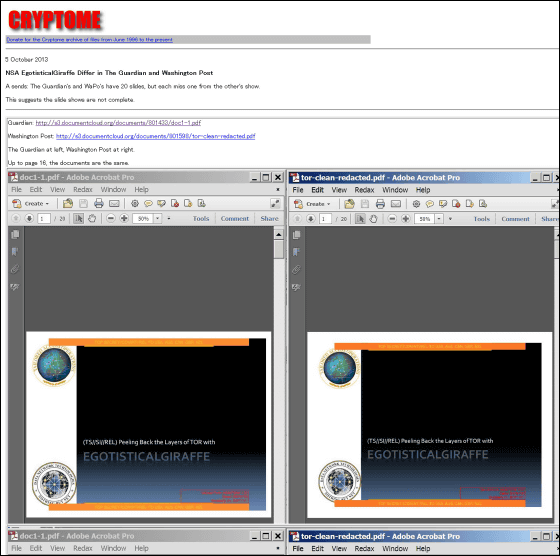Open the gear customize icon in doc1-1.pdf toolbar
This screenshot has height=556, width=560.
tap(135, 204)
